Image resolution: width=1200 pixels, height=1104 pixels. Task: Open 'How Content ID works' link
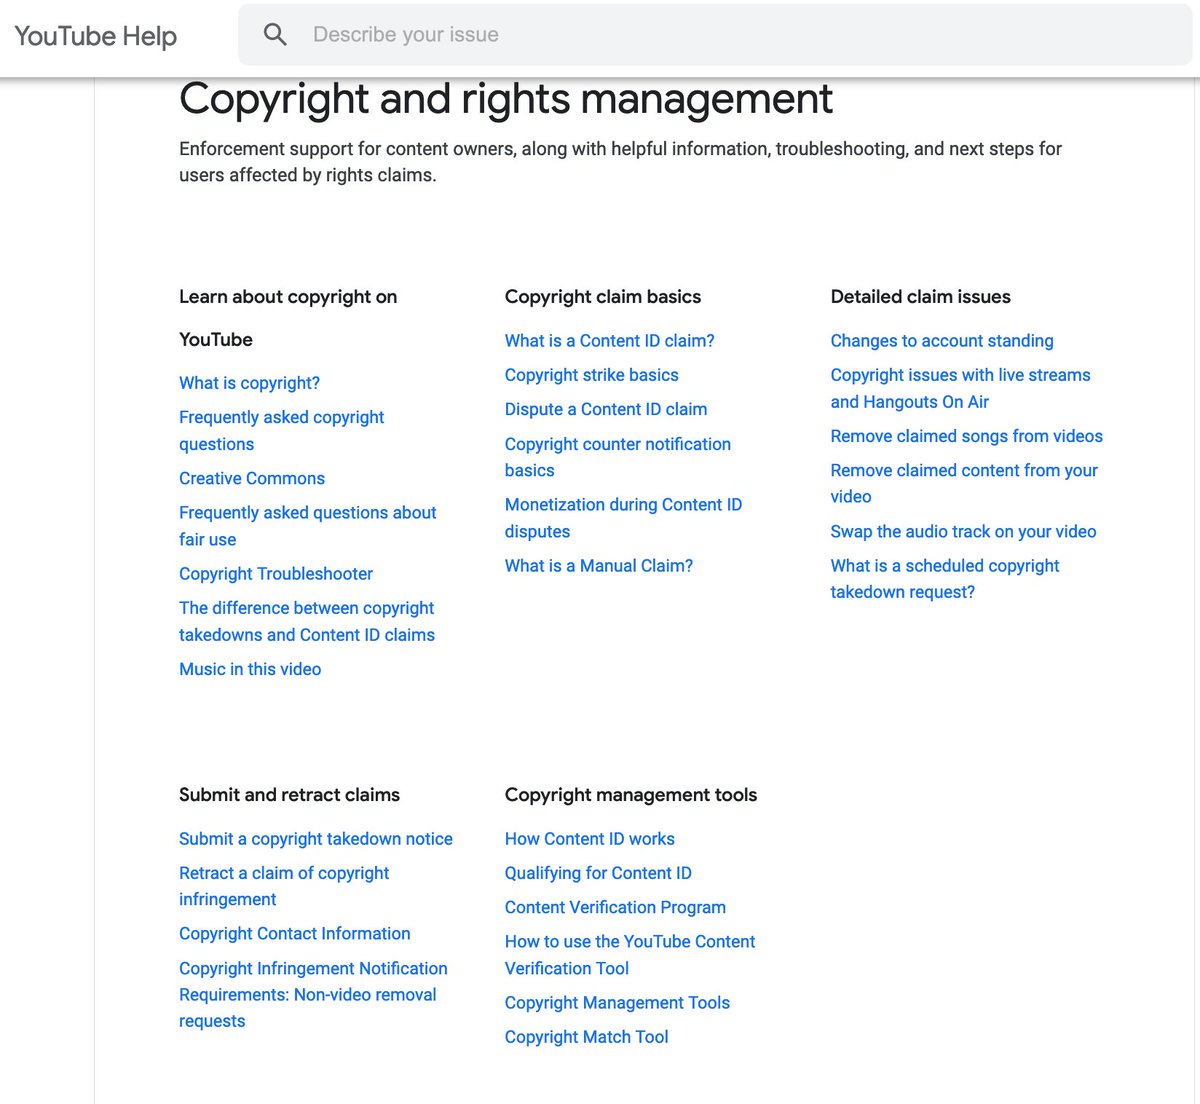(x=590, y=839)
